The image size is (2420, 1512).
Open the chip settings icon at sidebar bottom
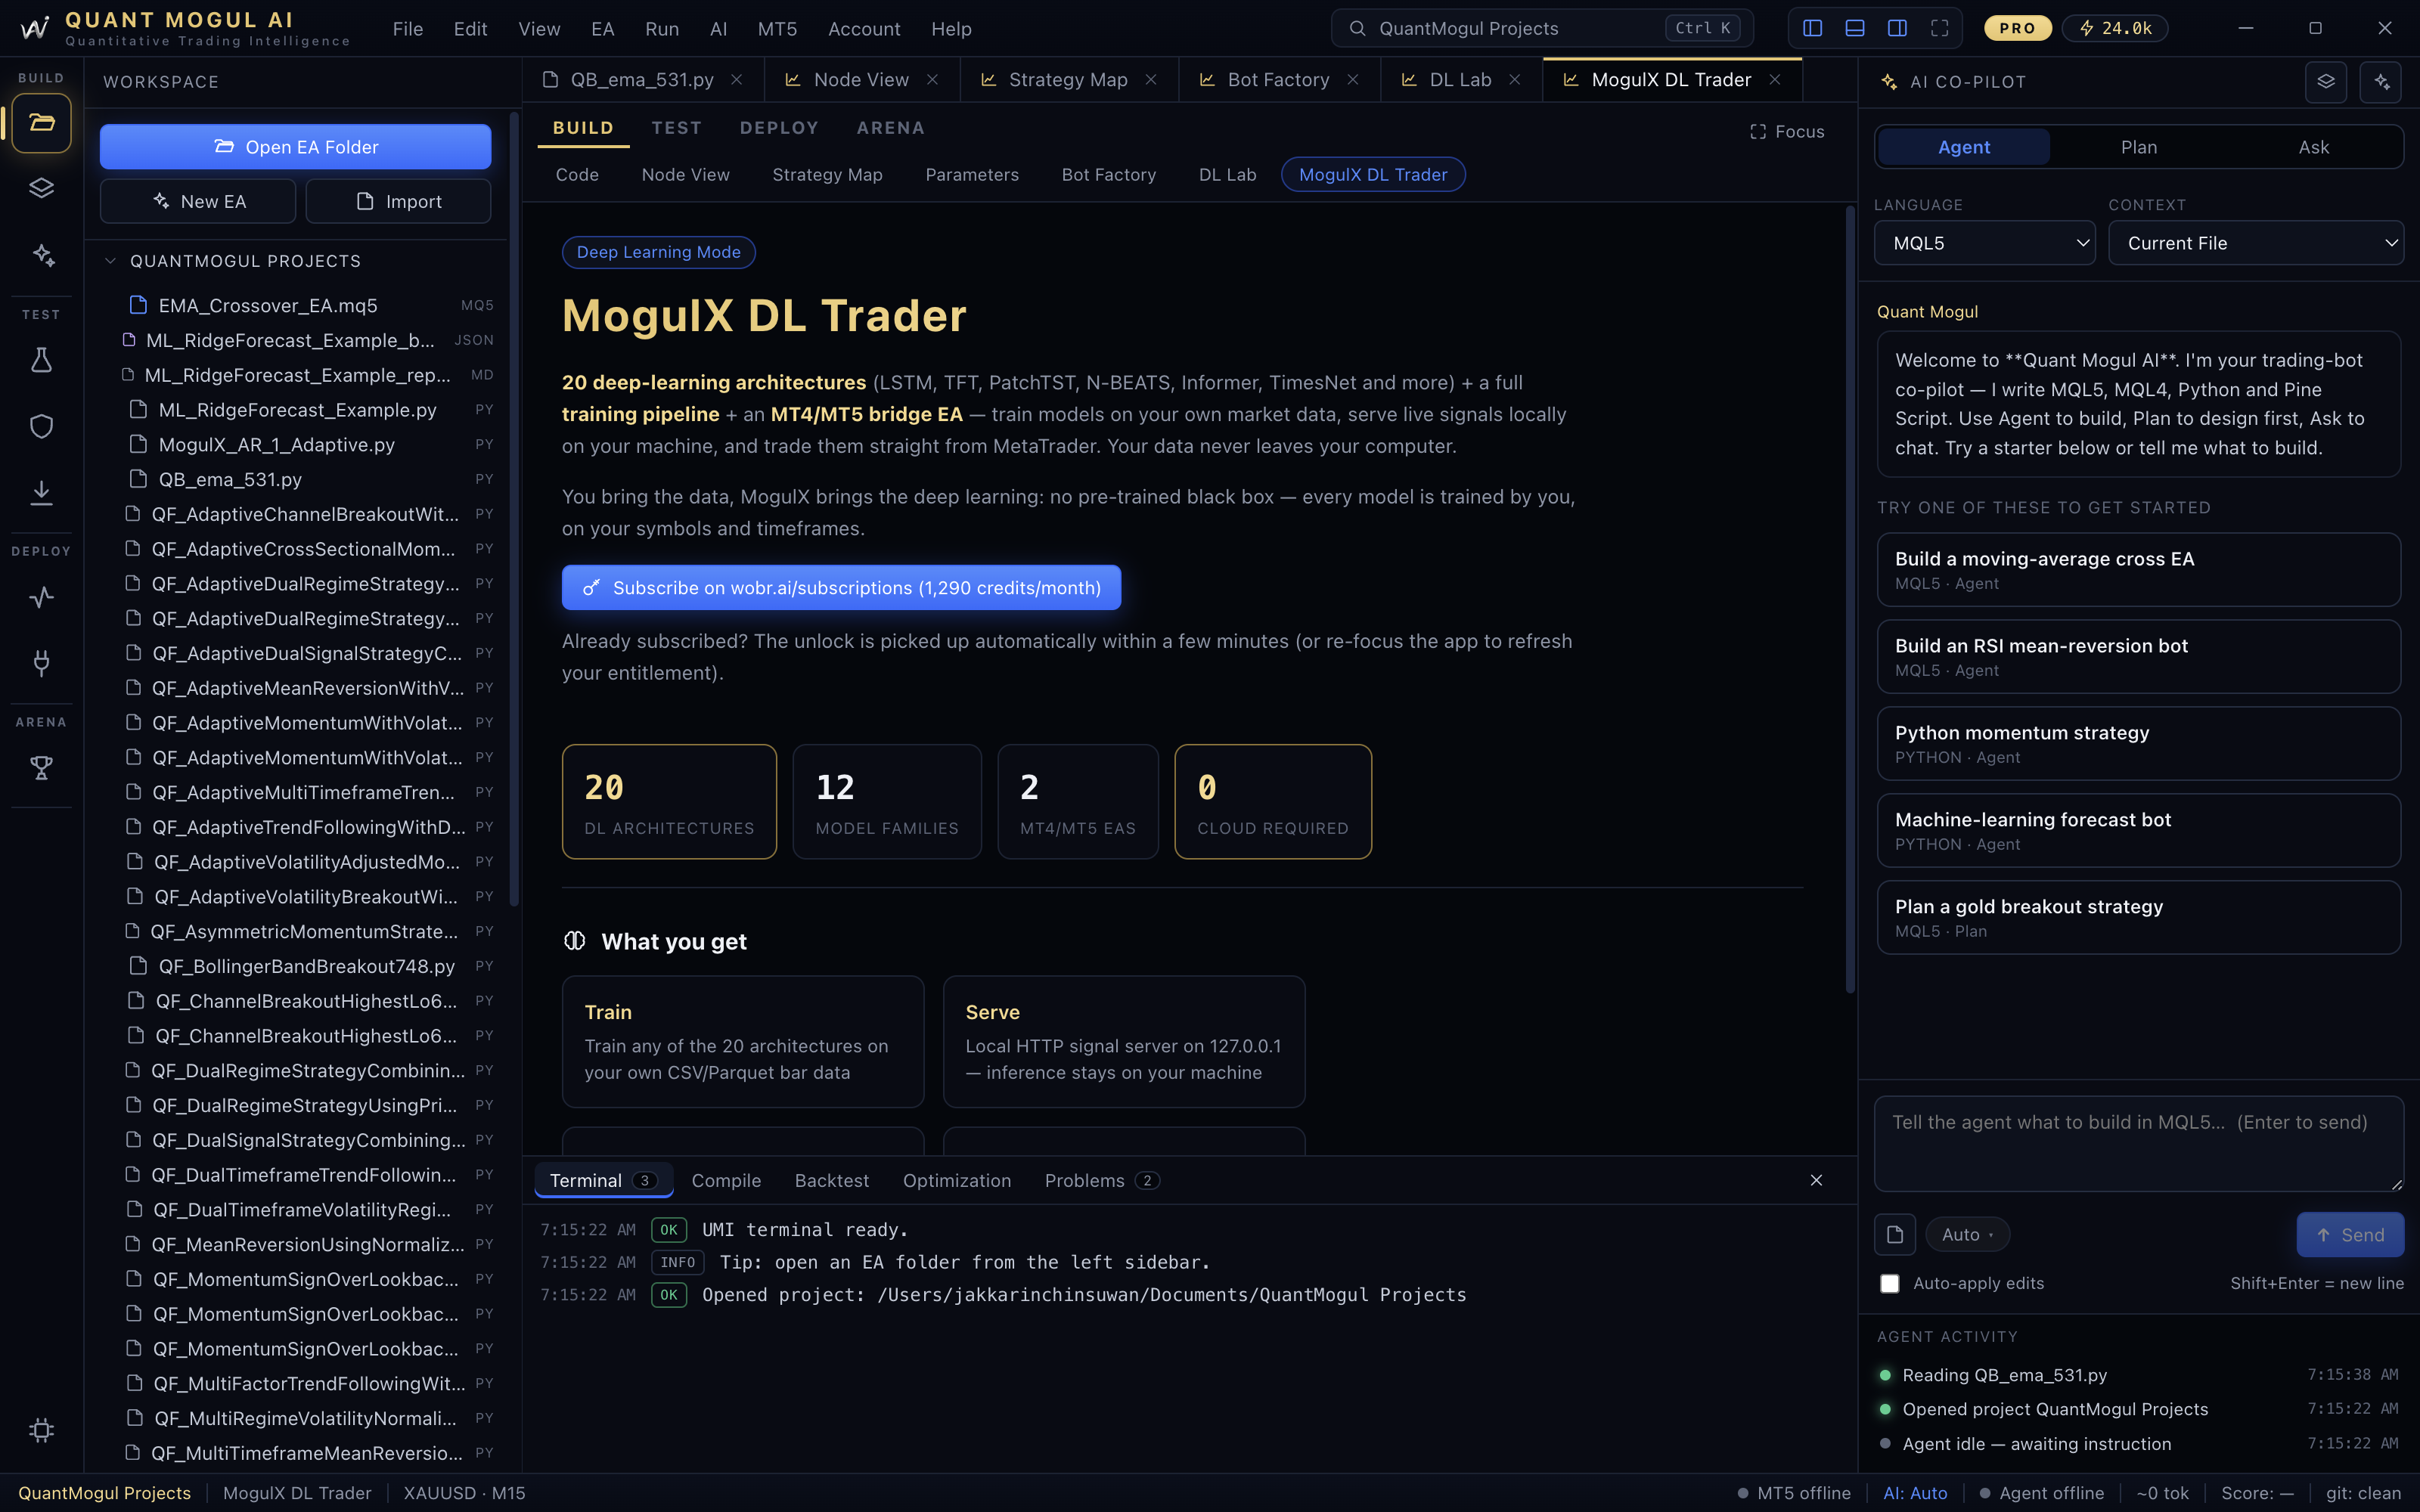click(x=41, y=1430)
